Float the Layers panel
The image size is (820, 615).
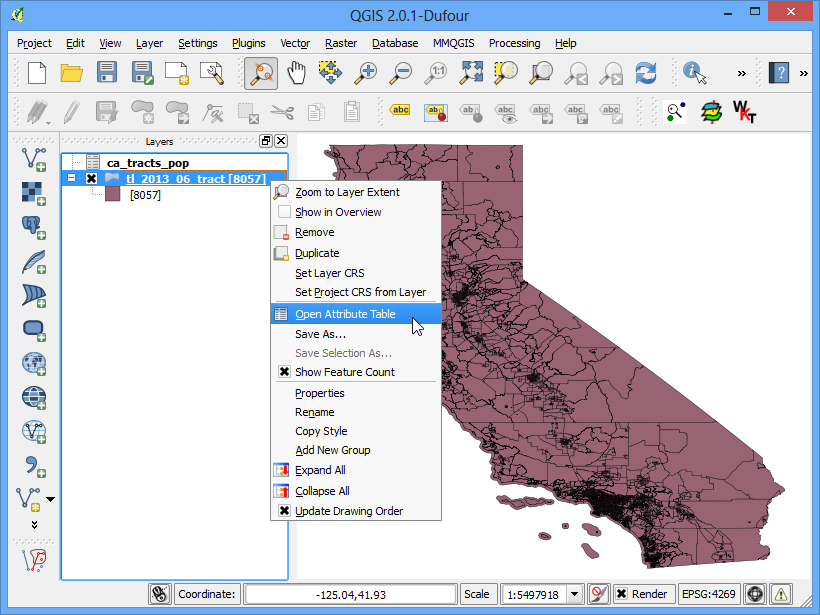click(266, 141)
